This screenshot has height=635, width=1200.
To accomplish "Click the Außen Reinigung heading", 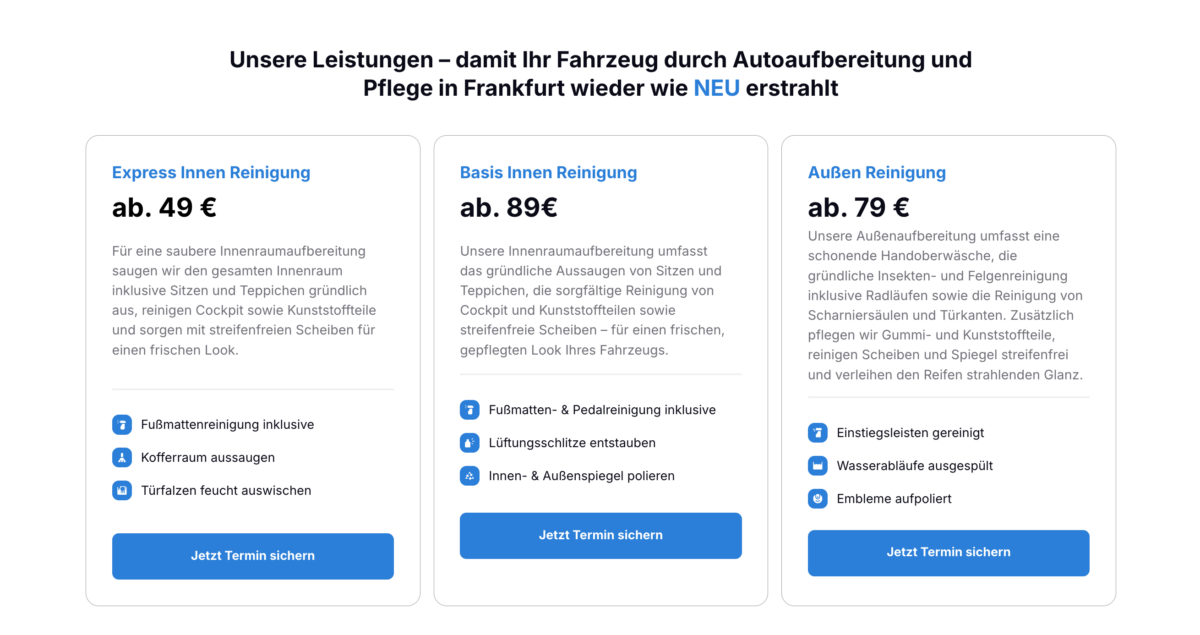I will pyautogui.click(x=876, y=173).
